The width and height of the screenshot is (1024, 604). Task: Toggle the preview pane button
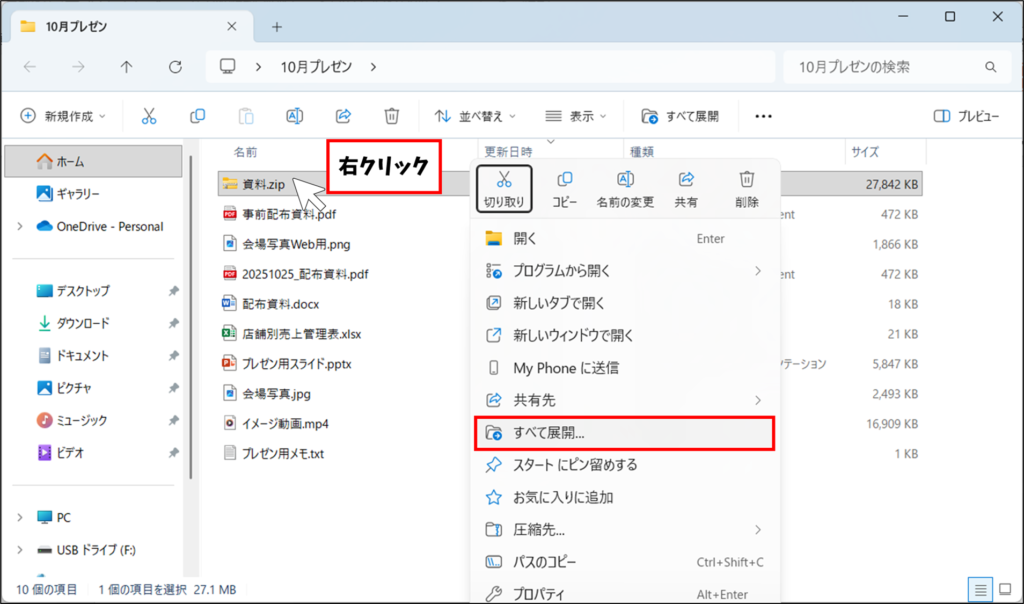[966, 116]
